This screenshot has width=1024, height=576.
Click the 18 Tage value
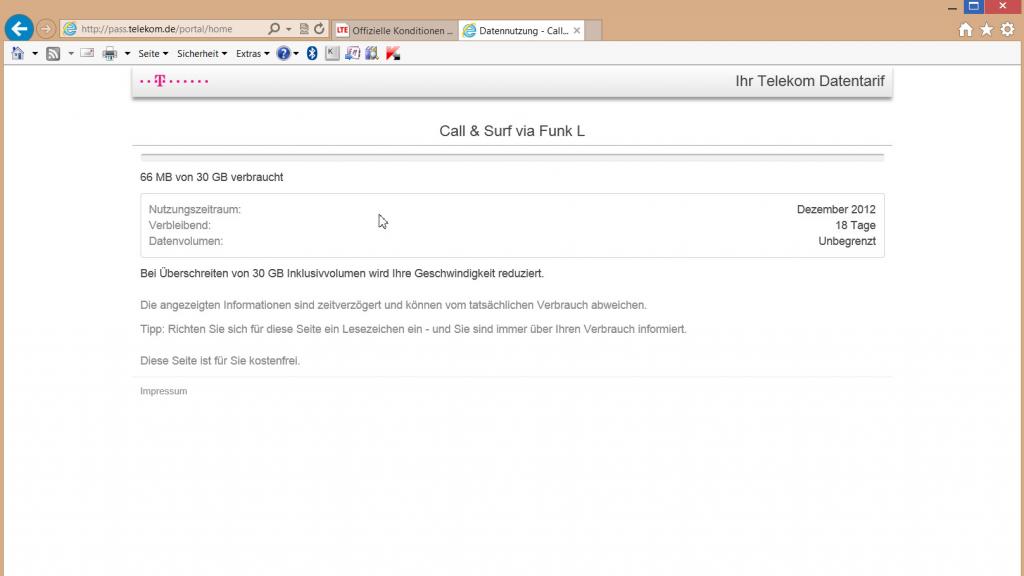(856, 225)
